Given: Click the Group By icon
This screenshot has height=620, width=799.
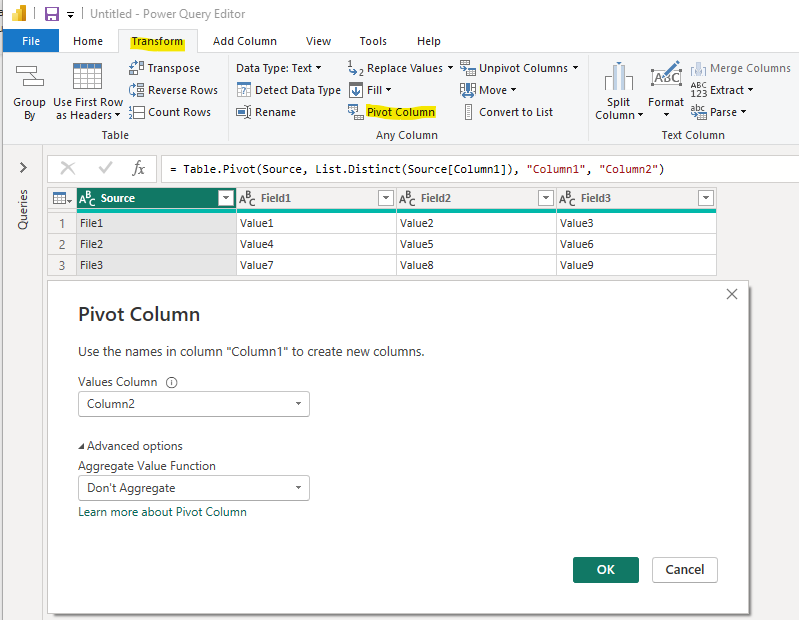Looking at the screenshot, I should [30, 76].
